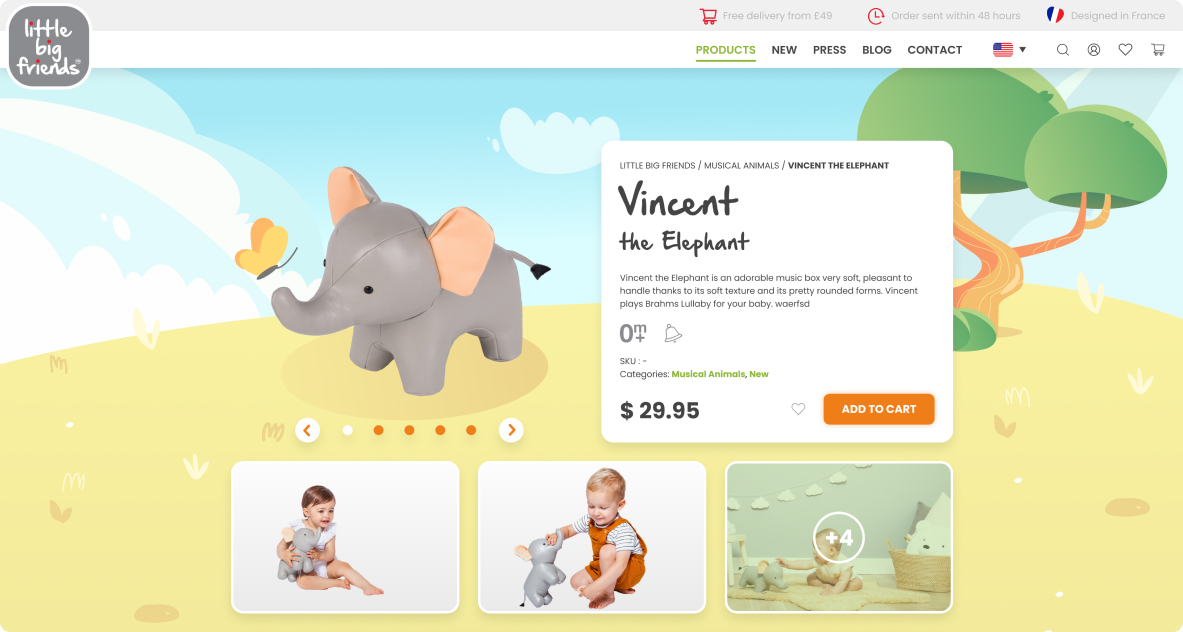This screenshot has height=632, width=1183.
Task: Click the ADD TO CART button
Action: [879, 409]
